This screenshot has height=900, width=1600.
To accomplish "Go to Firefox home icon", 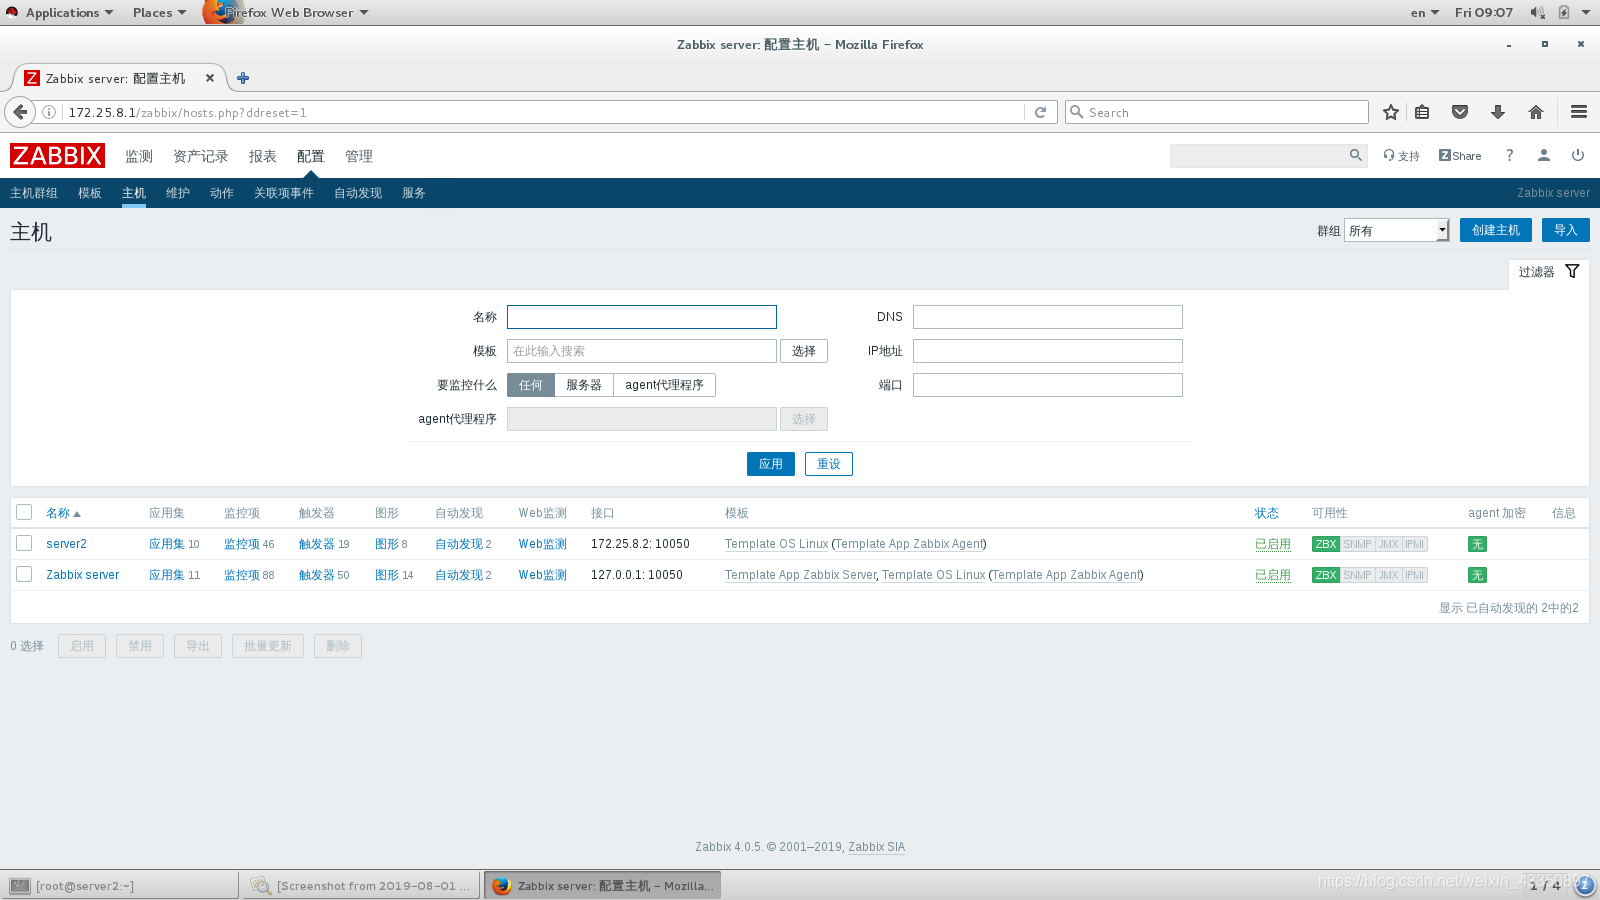I will click(1536, 112).
